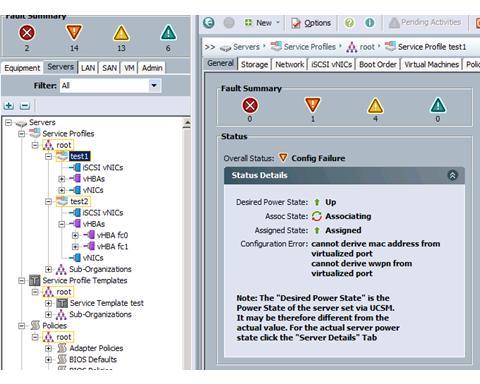
Task: Select the Adapter Policies tree item
Action: click(96, 348)
